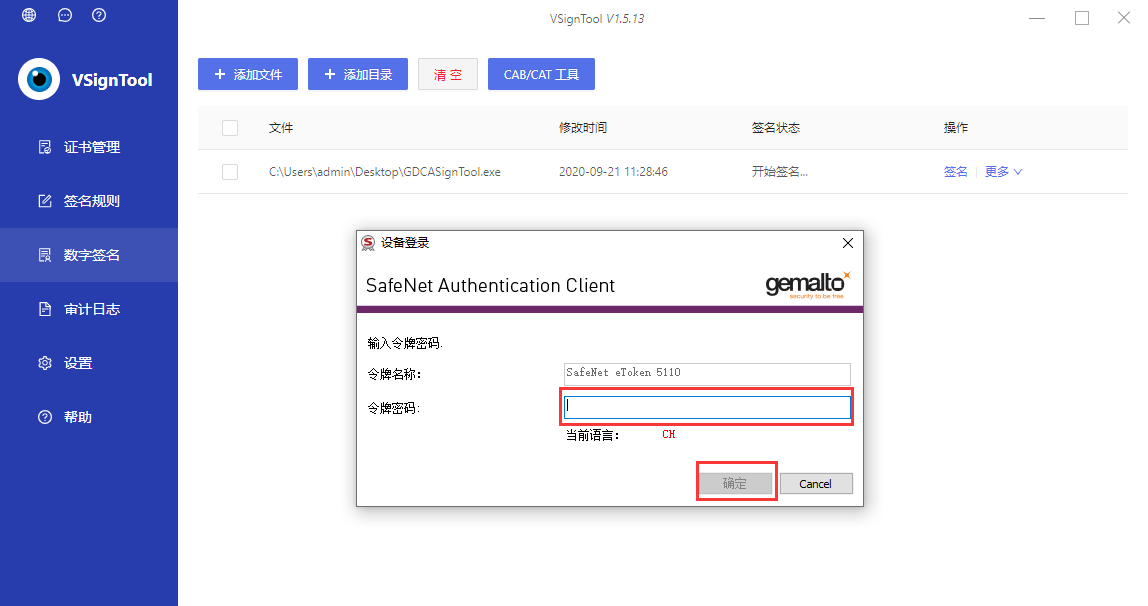The width and height of the screenshot is (1148, 606).
Task: Click the 添加目录 button
Action: pos(357,74)
